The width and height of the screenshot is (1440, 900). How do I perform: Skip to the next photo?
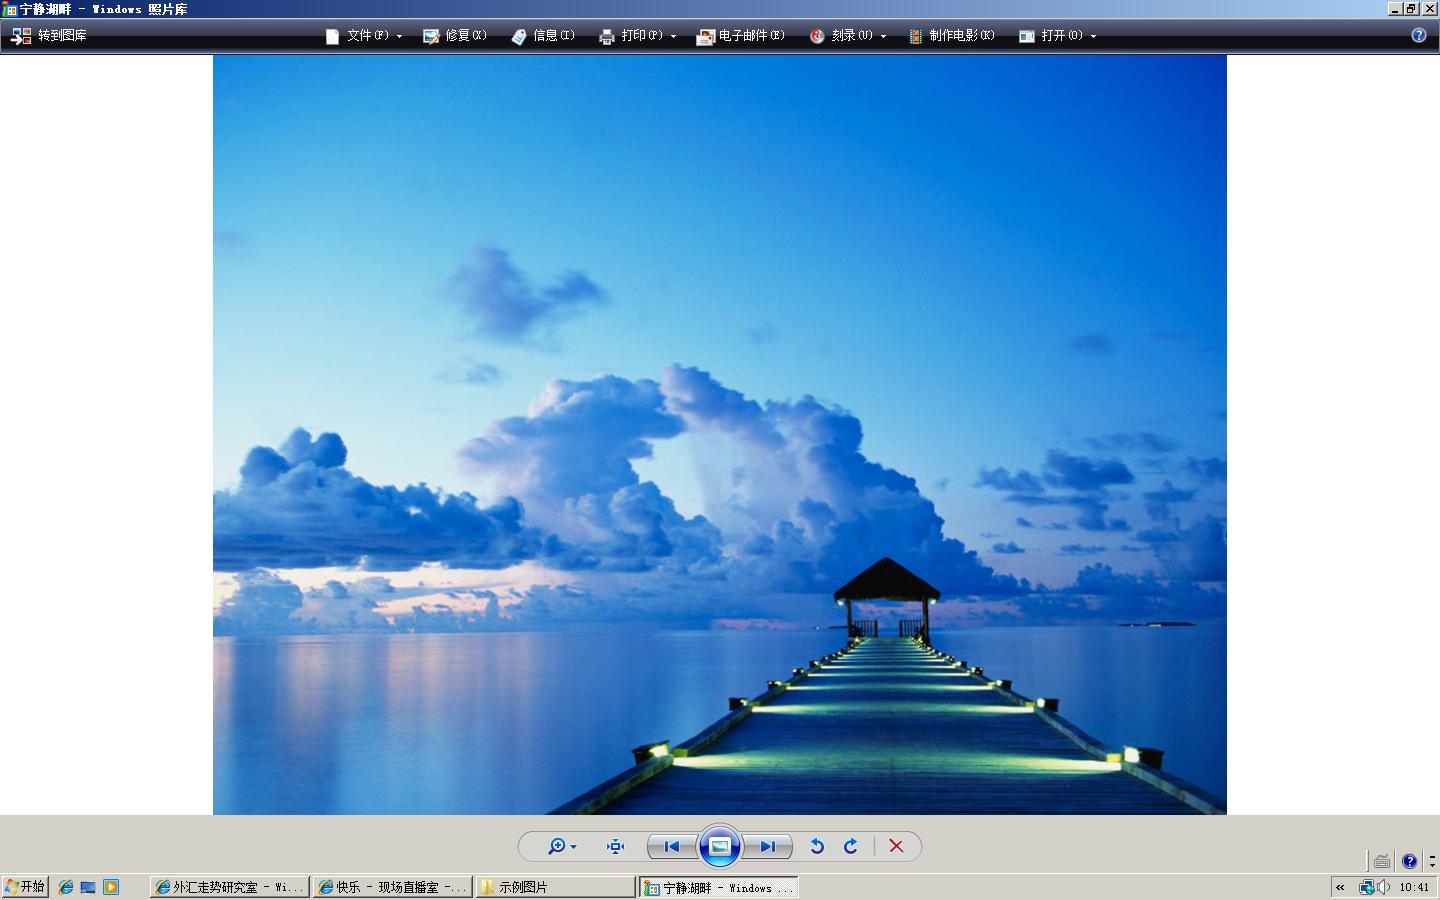click(x=767, y=846)
